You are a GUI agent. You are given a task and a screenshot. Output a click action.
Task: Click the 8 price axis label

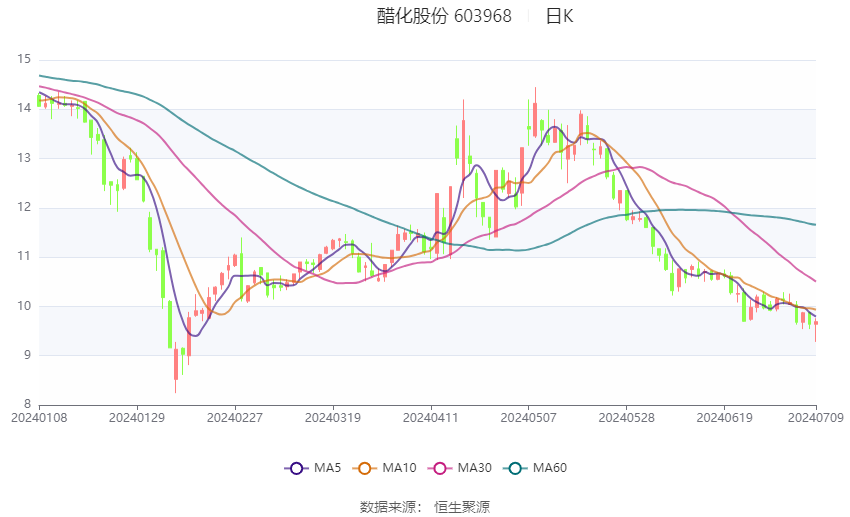27,404
